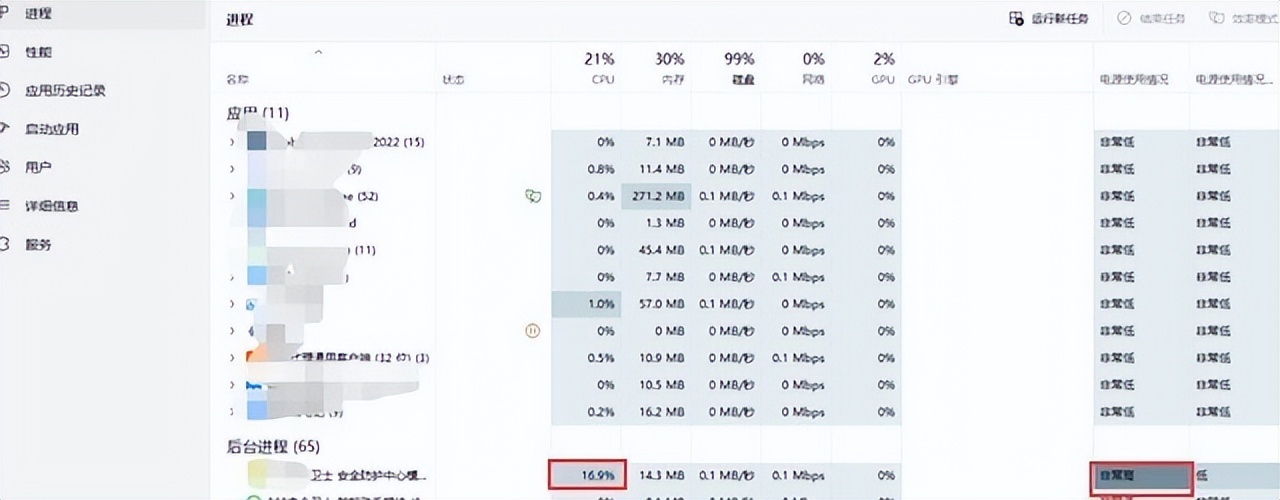The height and width of the screenshot is (500, 1280).
Task: Click the 结束任务 (End task) button
Action: coord(1151,19)
